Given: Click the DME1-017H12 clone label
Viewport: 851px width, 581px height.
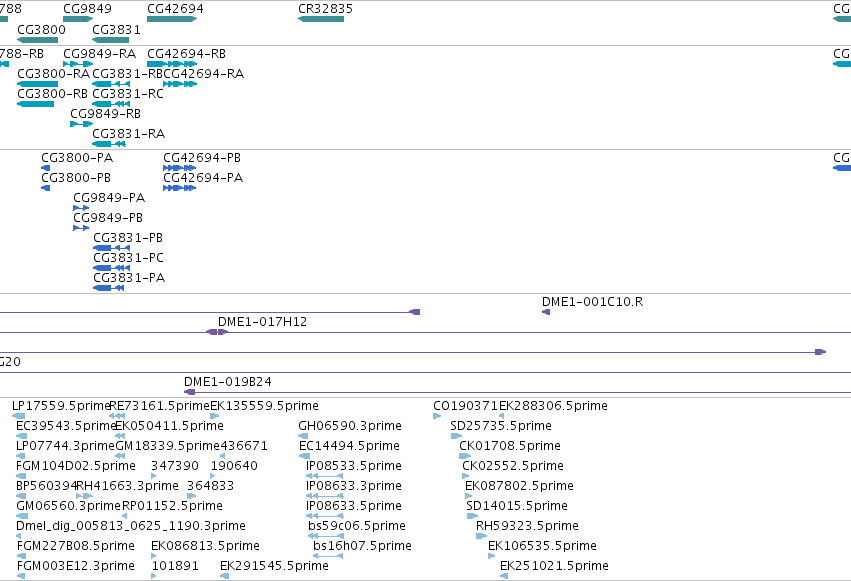Looking at the screenshot, I should pyautogui.click(x=262, y=322).
